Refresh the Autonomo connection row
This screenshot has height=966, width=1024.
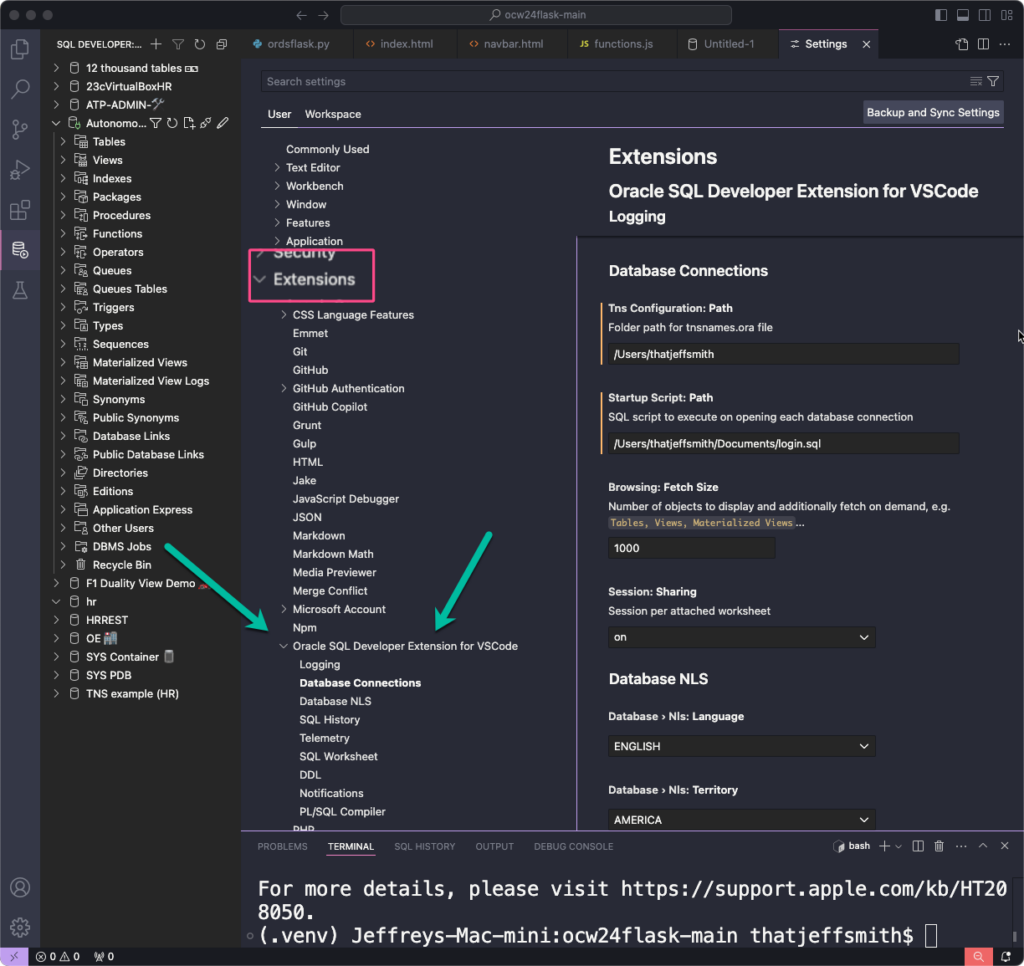(172, 123)
